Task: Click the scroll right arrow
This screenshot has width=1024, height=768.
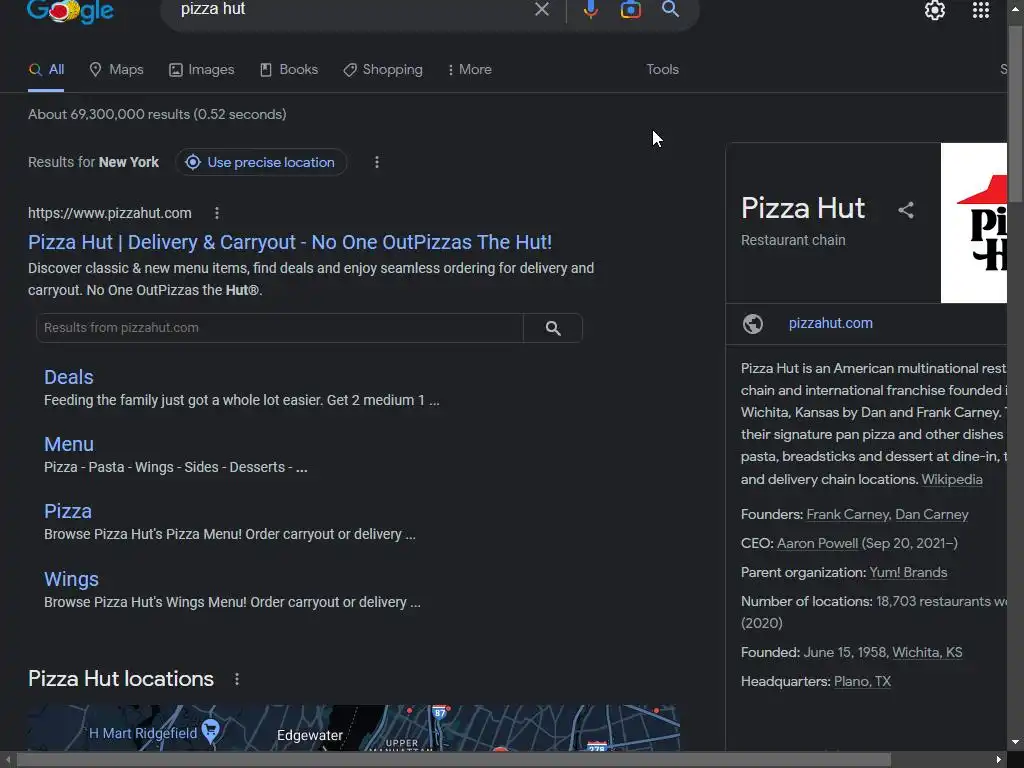Action: (999, 760)
